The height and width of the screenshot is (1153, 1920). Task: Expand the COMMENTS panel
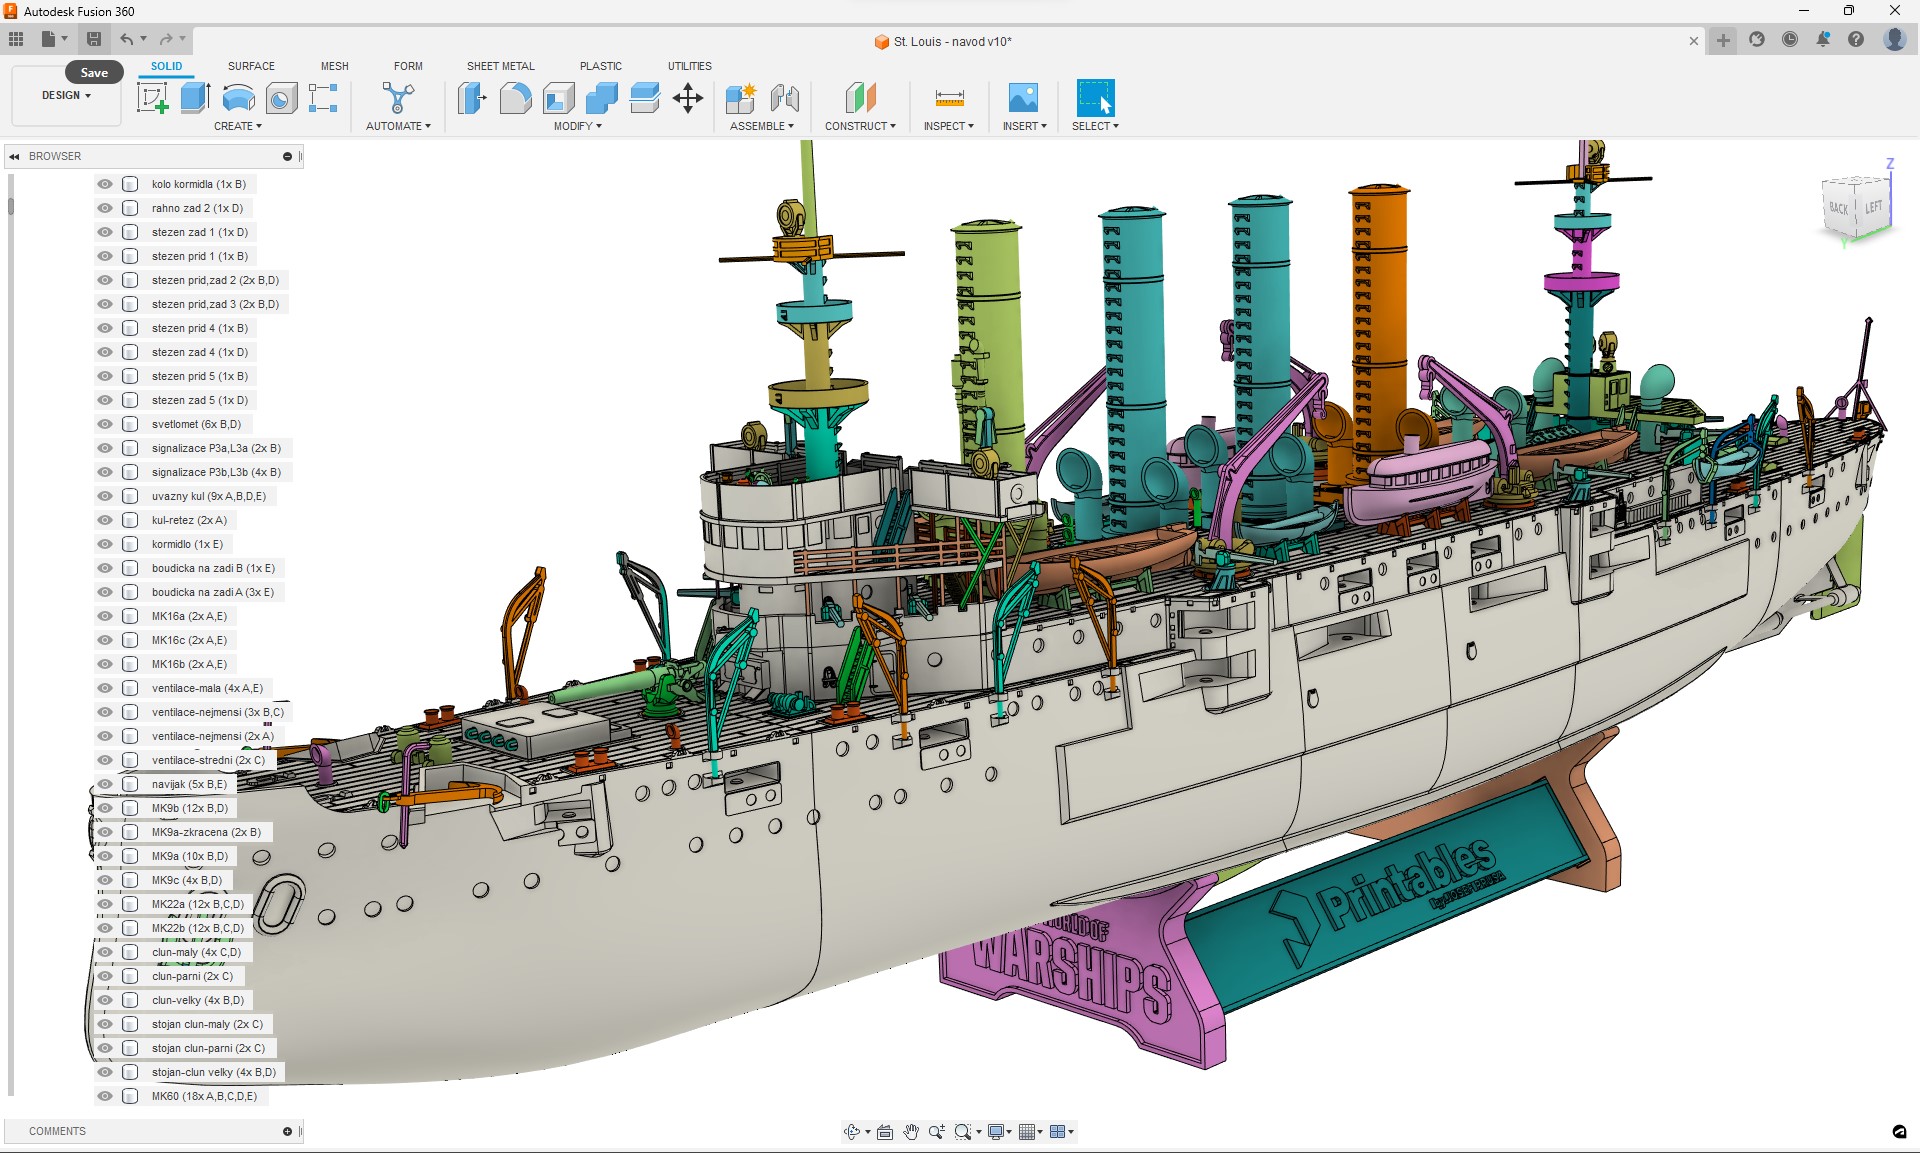coord(287,1131)
